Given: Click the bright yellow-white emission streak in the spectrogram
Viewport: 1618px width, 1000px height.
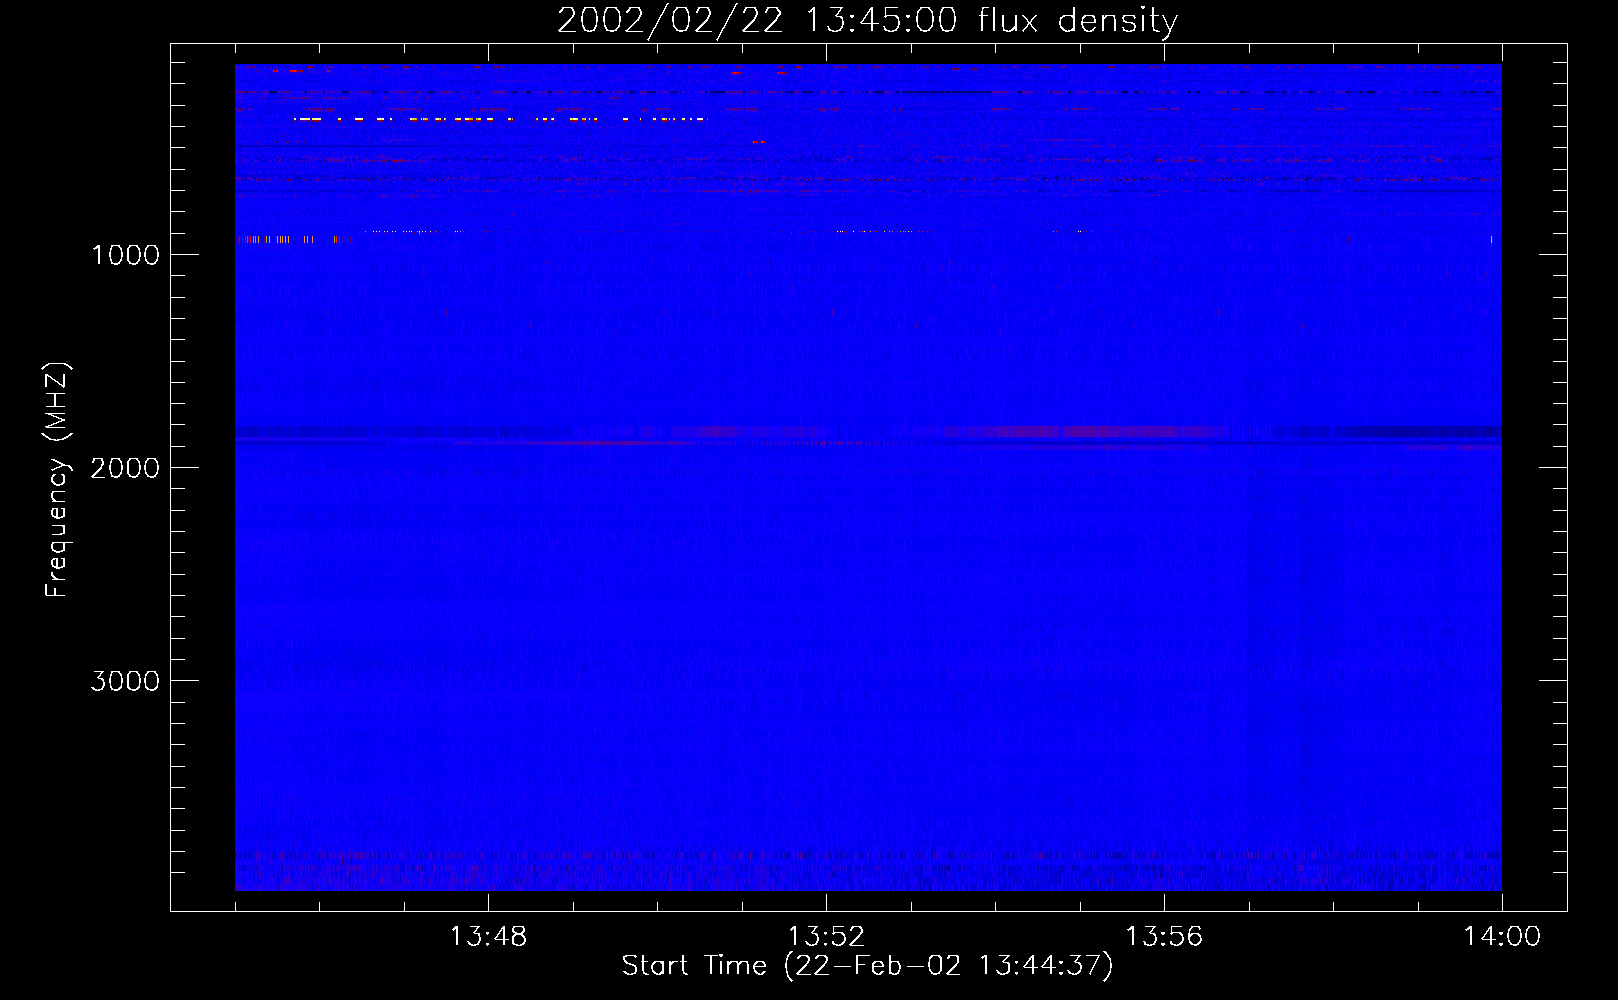Looking at the screenshot, I should coord(499,119).
